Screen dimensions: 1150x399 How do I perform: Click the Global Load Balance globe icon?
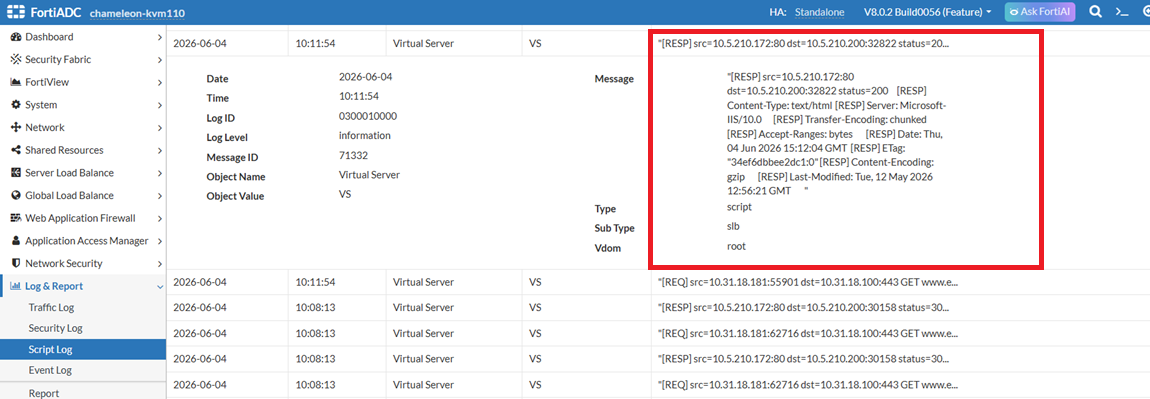15,195
